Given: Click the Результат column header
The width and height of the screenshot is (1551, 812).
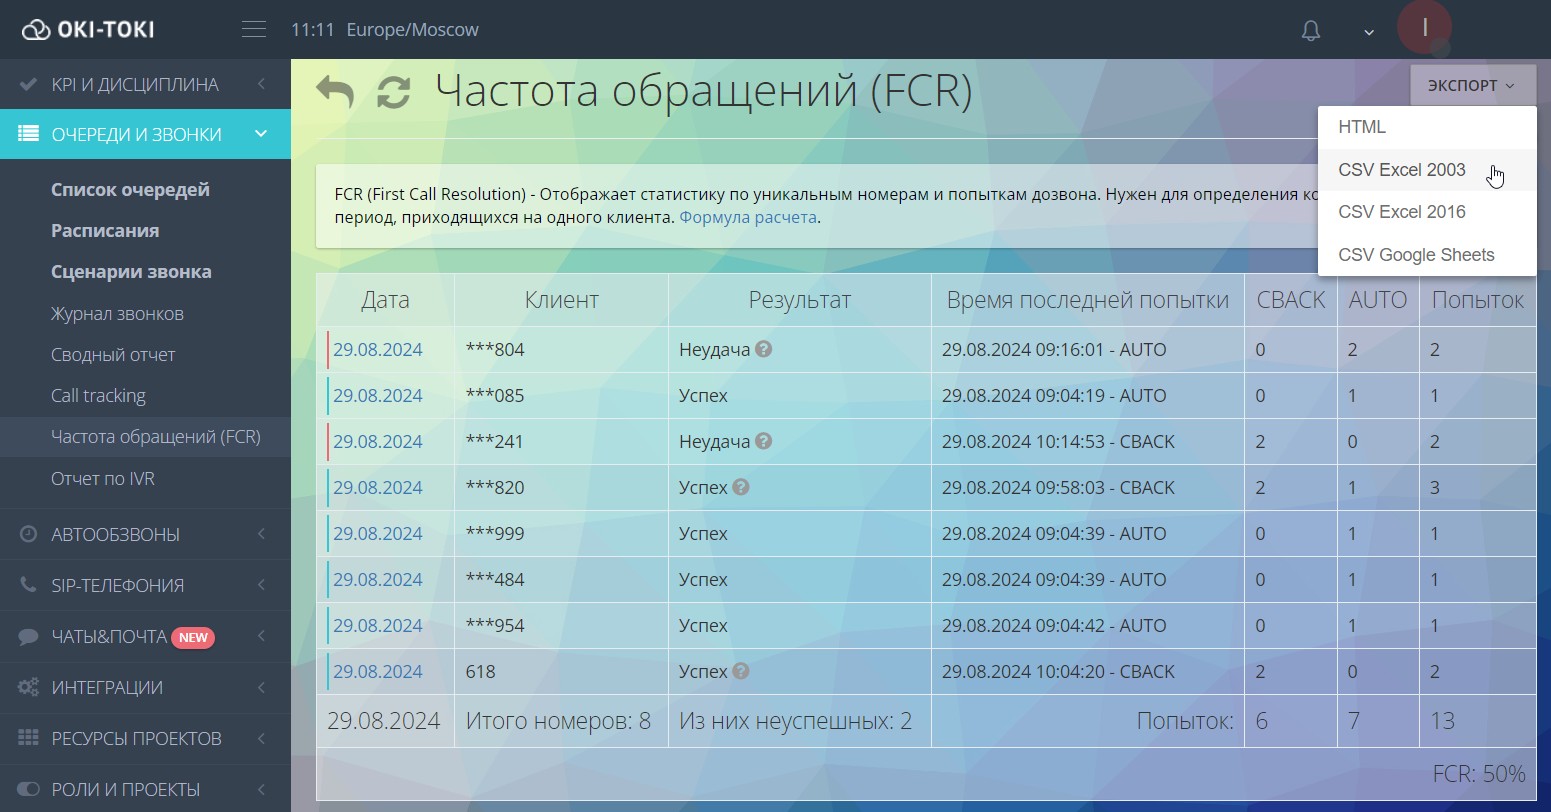Looking at the screenshot, I should (799, 300).
